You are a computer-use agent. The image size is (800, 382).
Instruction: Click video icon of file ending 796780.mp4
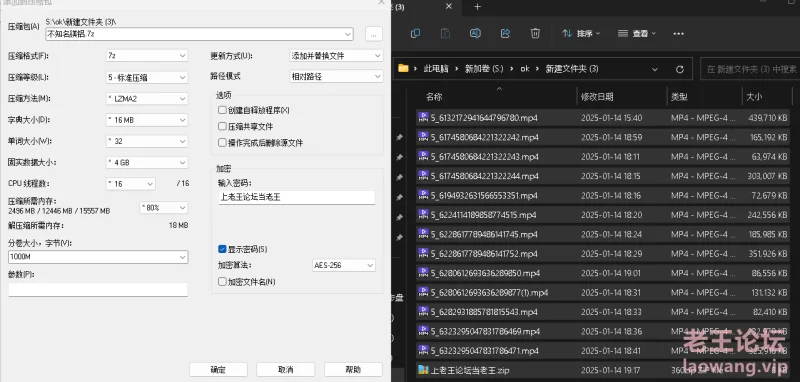point(423,118)
